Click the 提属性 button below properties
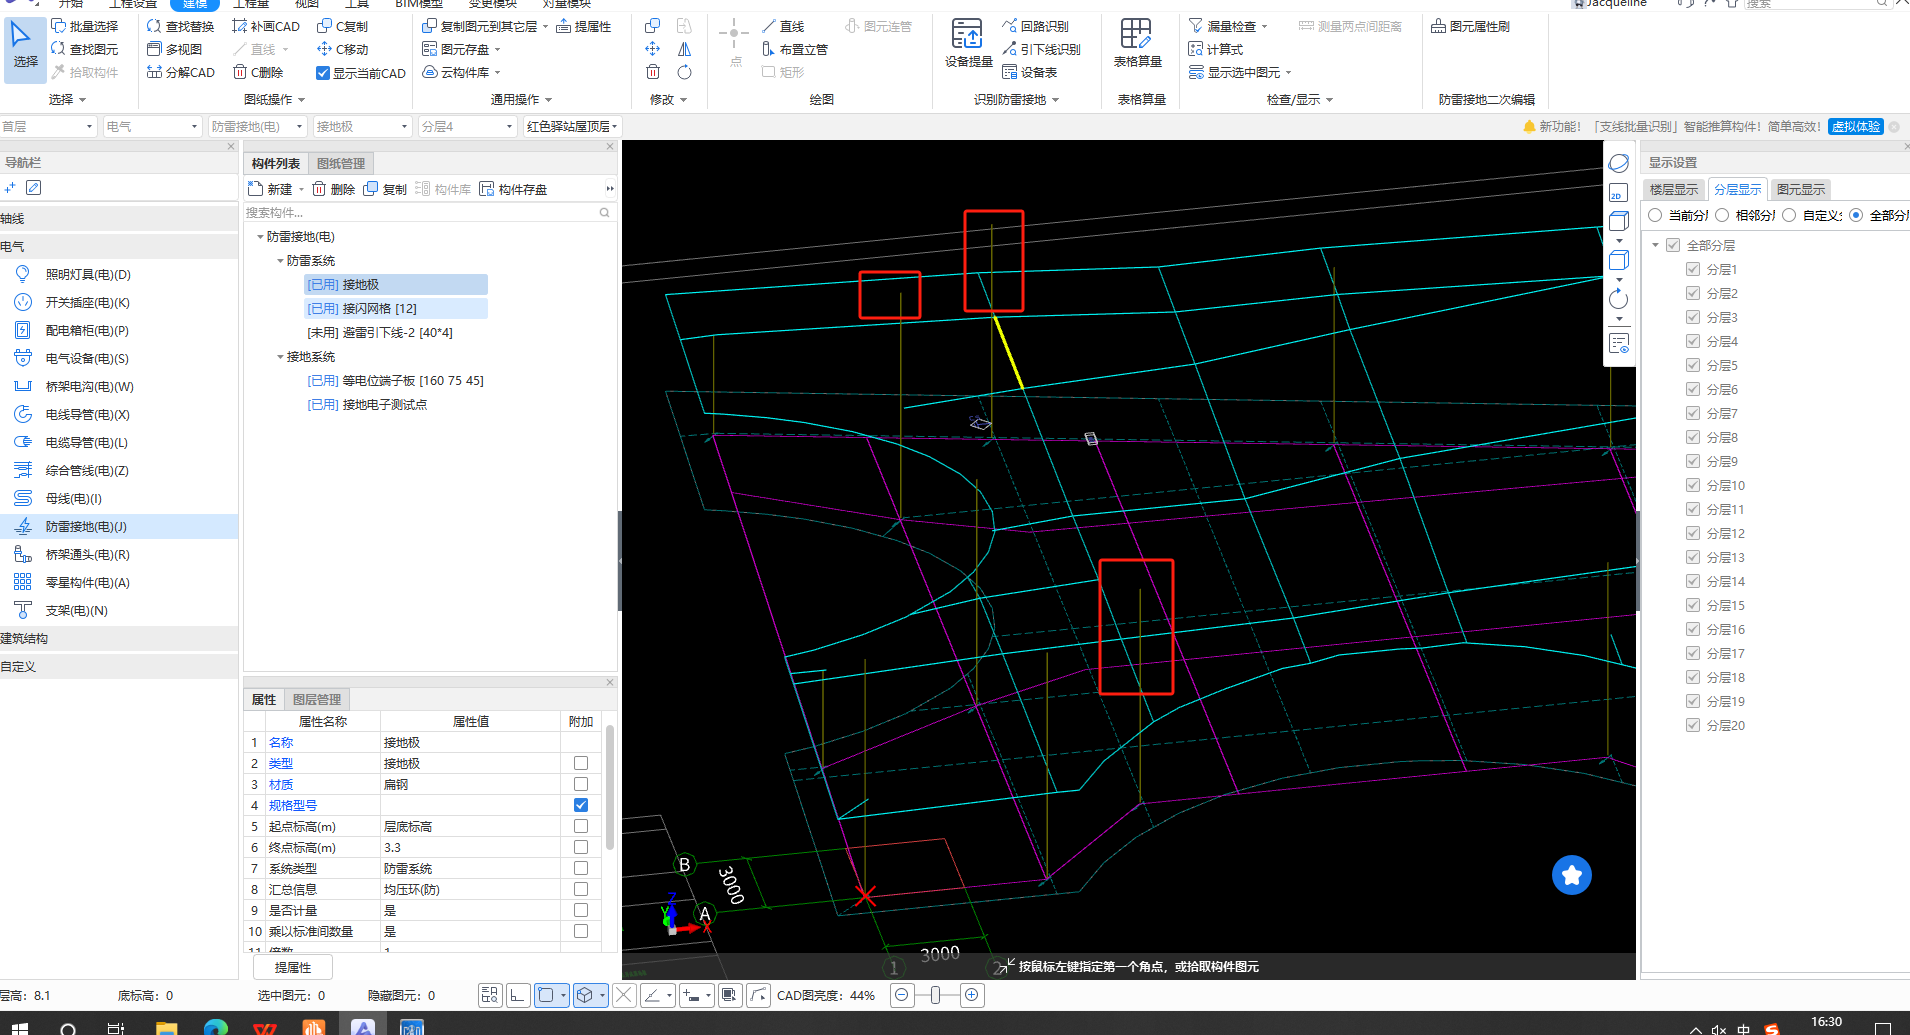The height and width of the screenshot is (1035, 1910). (x=292, y=967)
